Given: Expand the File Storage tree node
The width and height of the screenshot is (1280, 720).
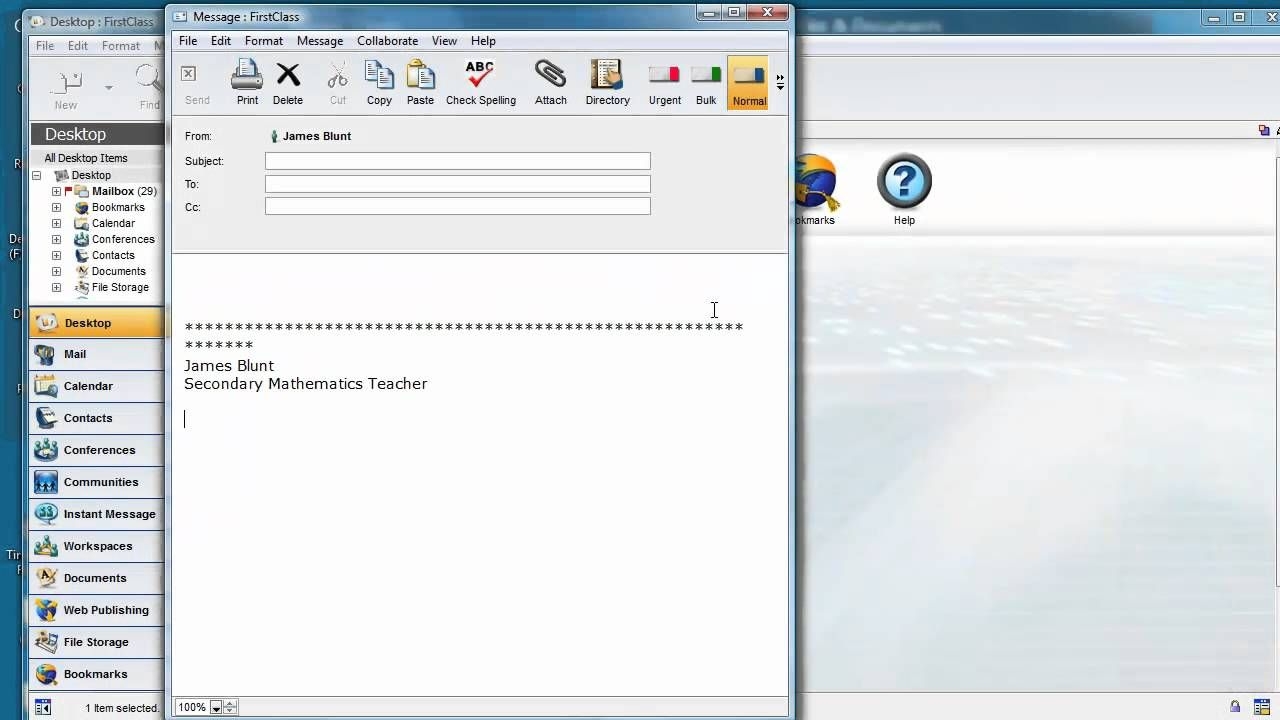Looking at the screenshot, I should (57, 287).
